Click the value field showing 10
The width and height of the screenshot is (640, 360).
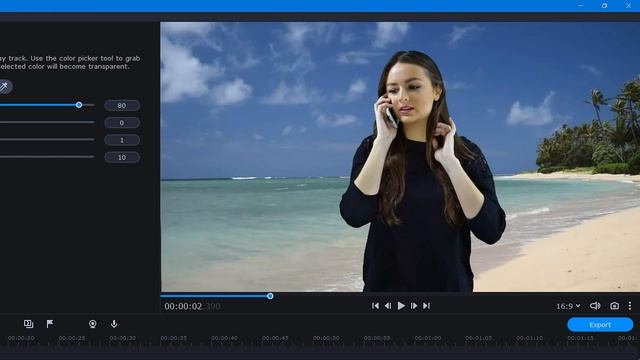[122, 157]
